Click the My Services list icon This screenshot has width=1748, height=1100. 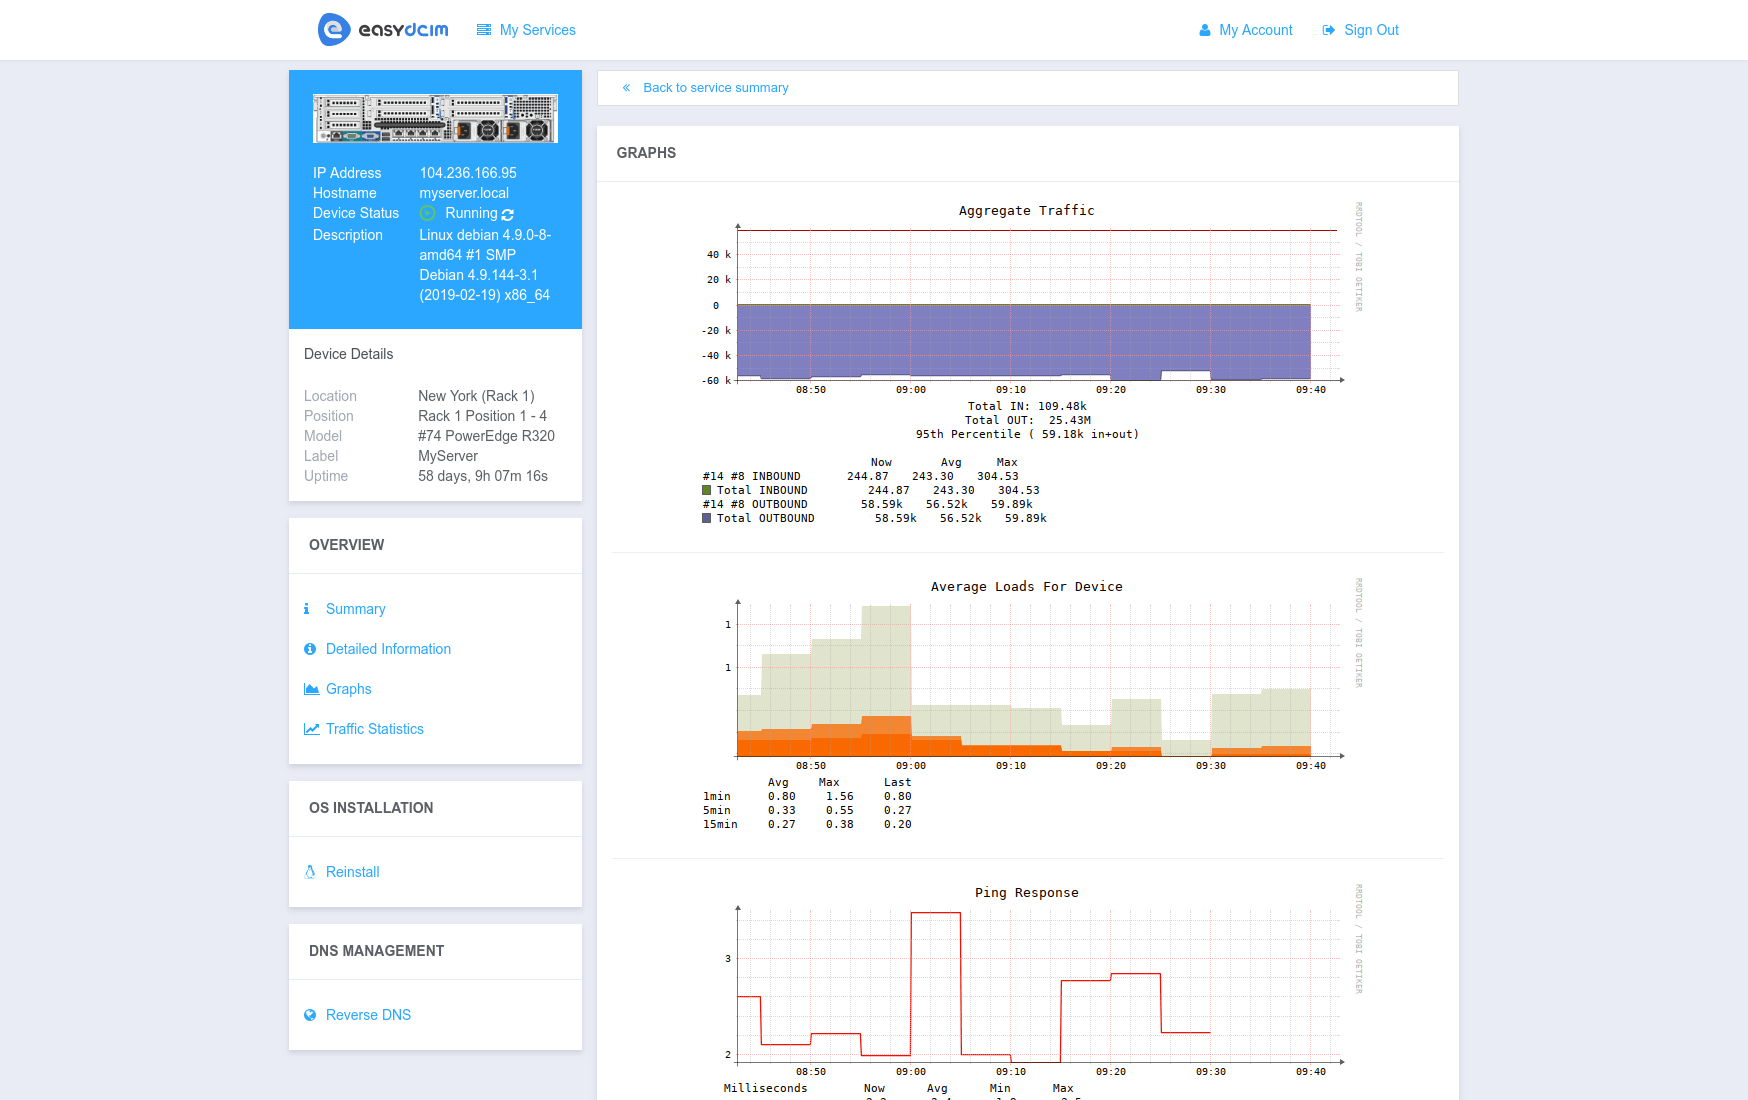pos(484,30)
